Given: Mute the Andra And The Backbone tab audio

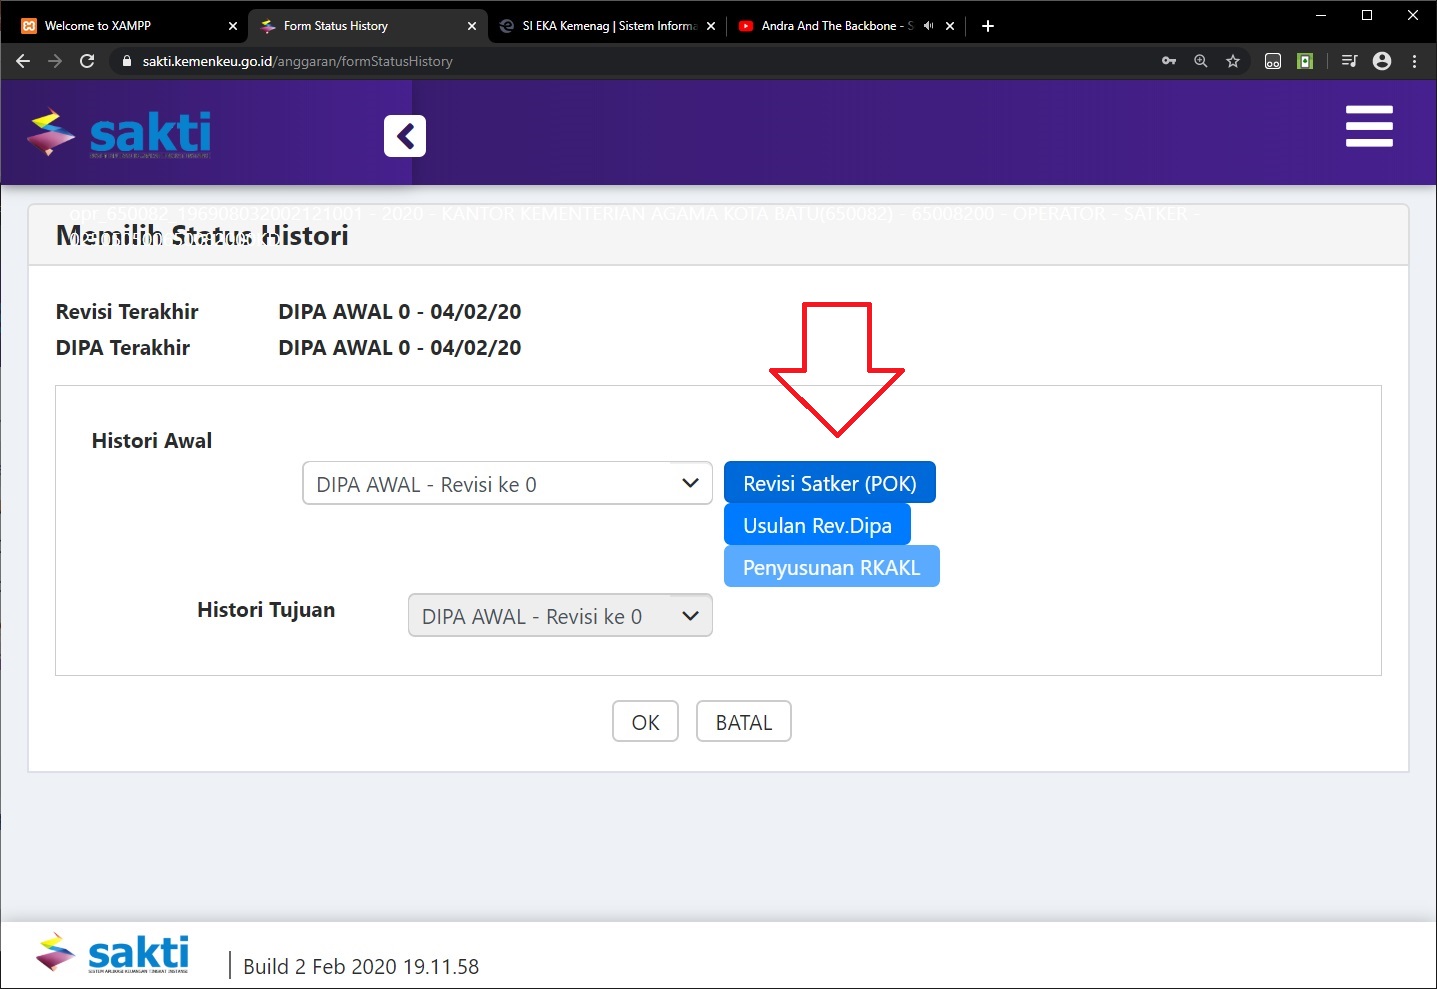Looking at the screenshot, I should click(927, 25).
